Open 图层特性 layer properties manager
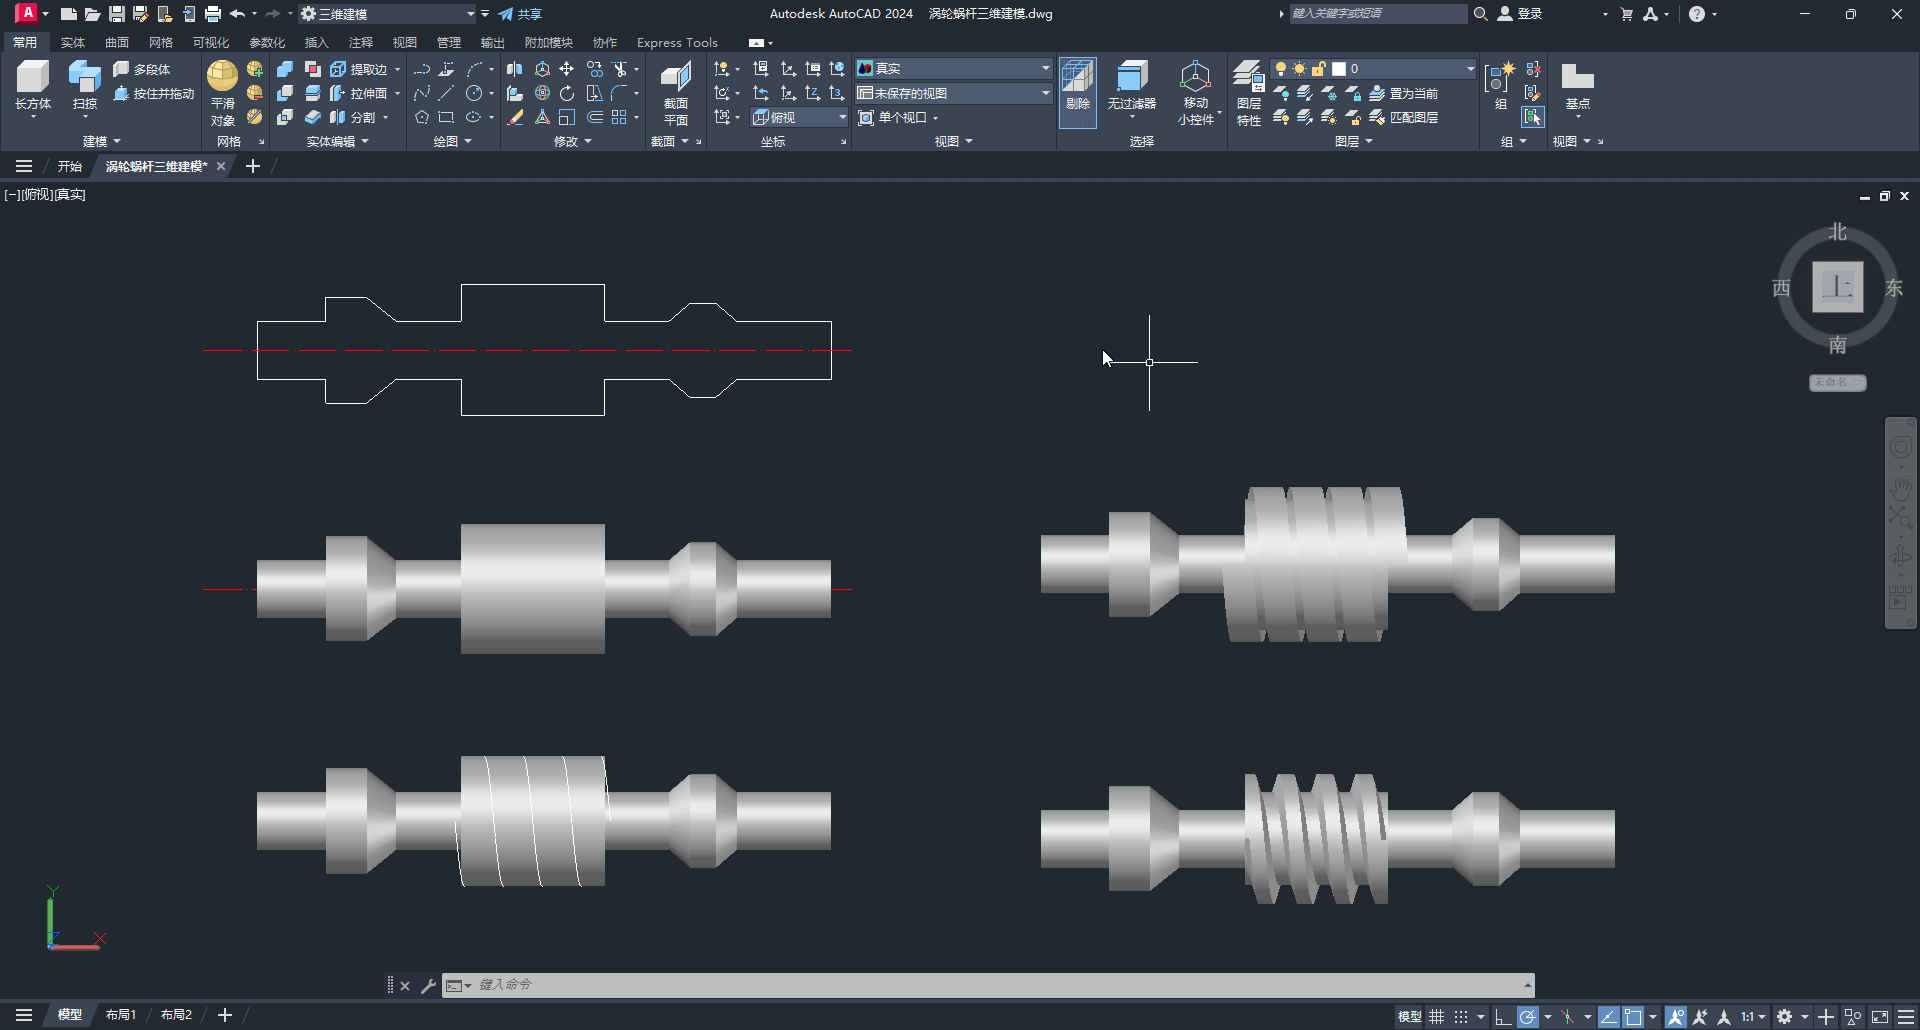This screenshot has height=1030, width=1920. tap(1249, 92)
